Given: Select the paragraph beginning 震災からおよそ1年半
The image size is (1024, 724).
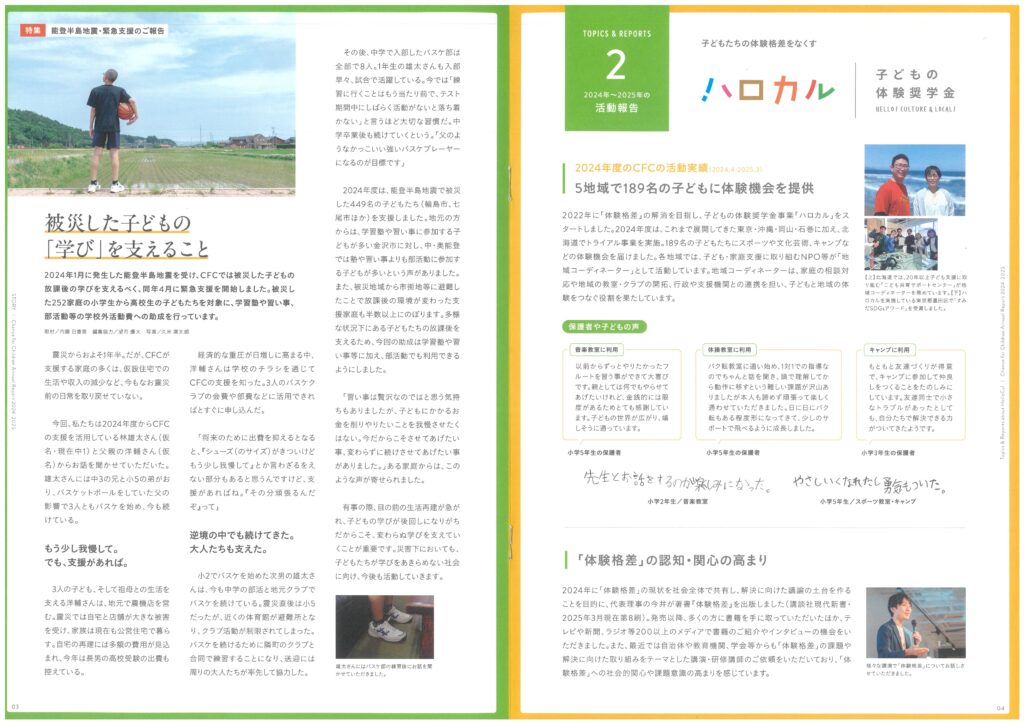Looking at the screenshot, I should coord(107,375).
